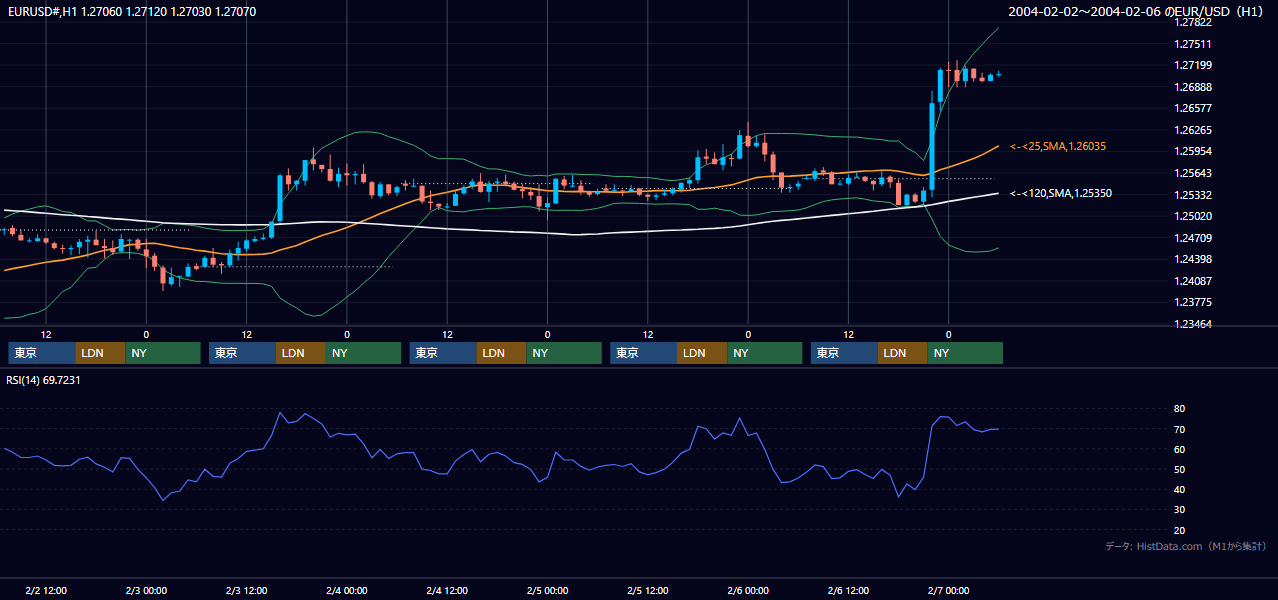Click price axis label 1.25643
Viewport: 1278px width, 600px height.
point(1195,173)
